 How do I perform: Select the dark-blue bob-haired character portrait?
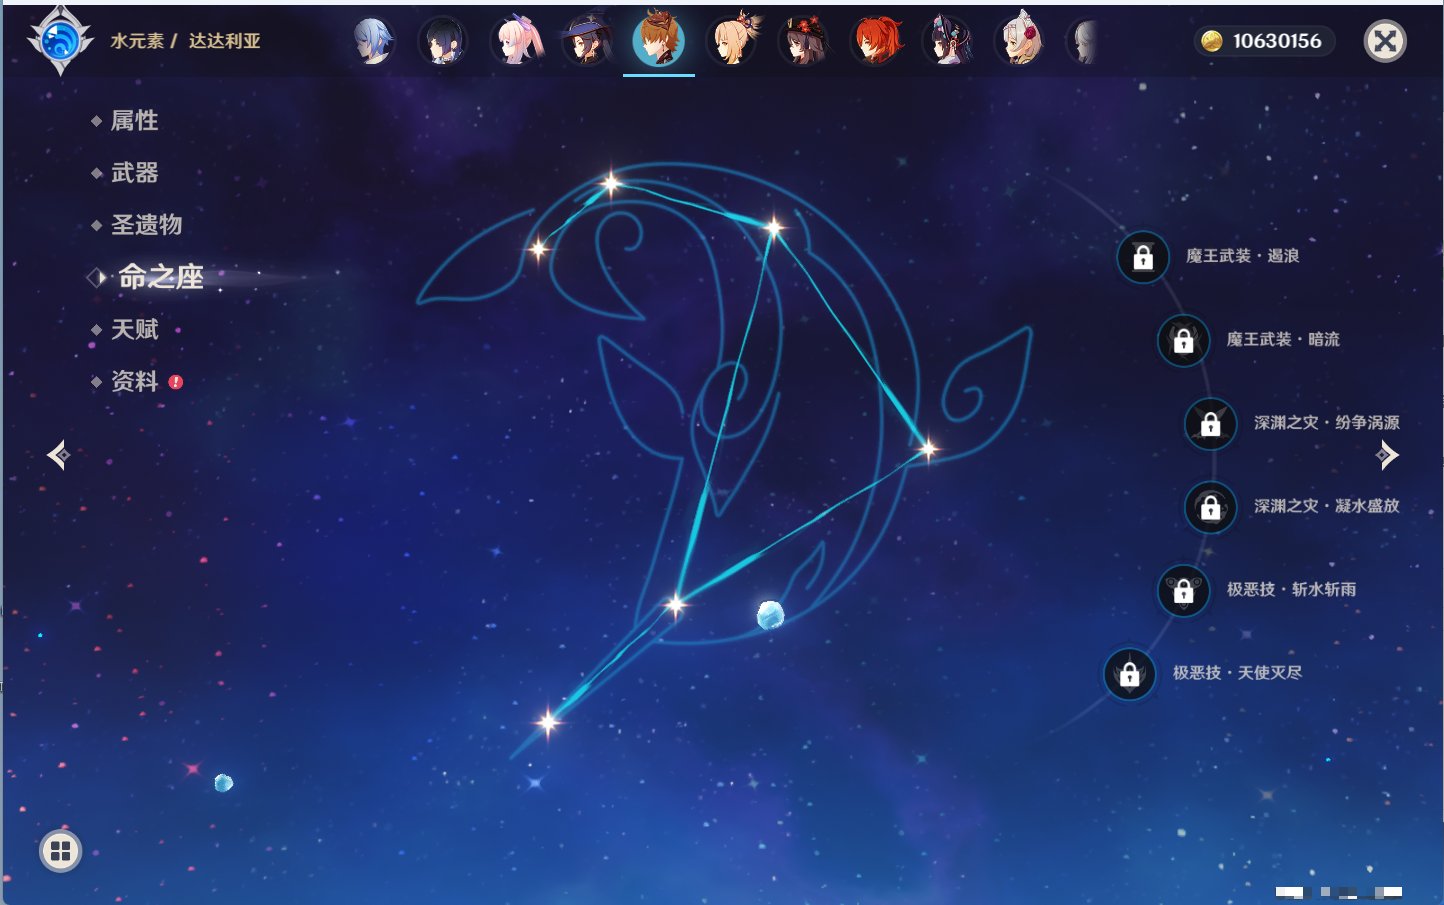click(443, 42)
